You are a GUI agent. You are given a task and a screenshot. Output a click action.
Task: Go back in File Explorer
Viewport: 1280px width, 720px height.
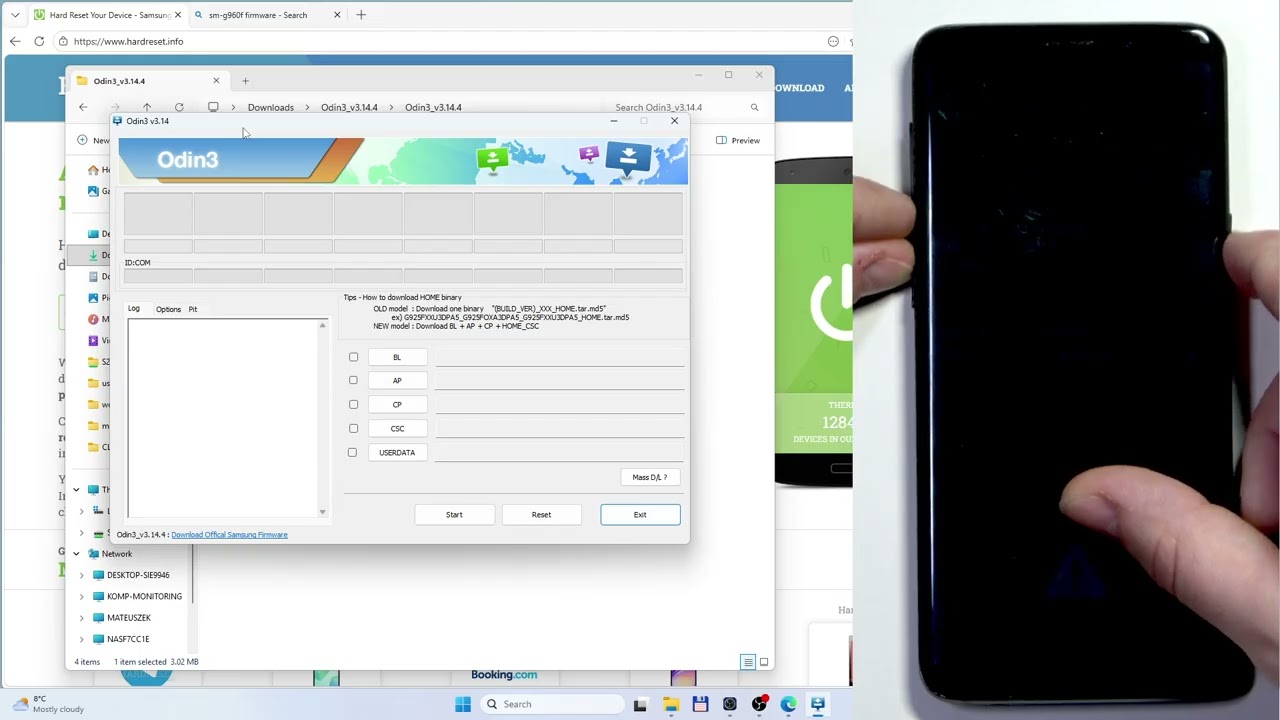83,107
